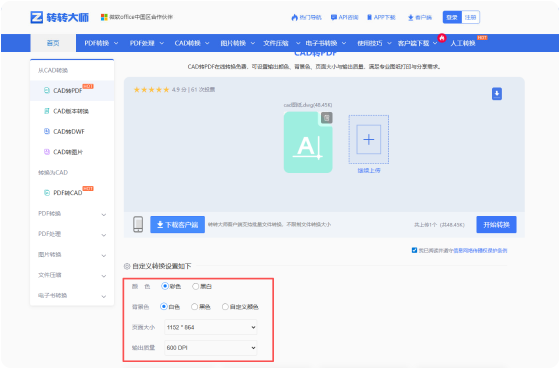Select 黑色 background radio option
The image size is (560, 369).
click(194, 306)
